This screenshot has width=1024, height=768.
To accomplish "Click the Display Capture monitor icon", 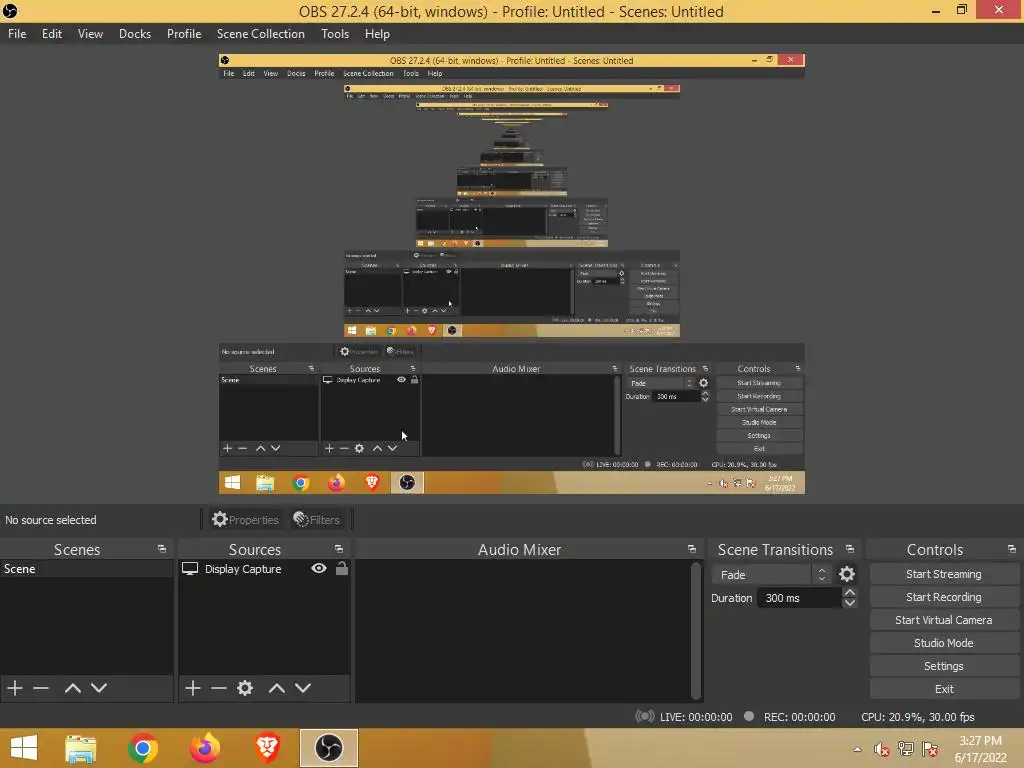I will (190, 569).
